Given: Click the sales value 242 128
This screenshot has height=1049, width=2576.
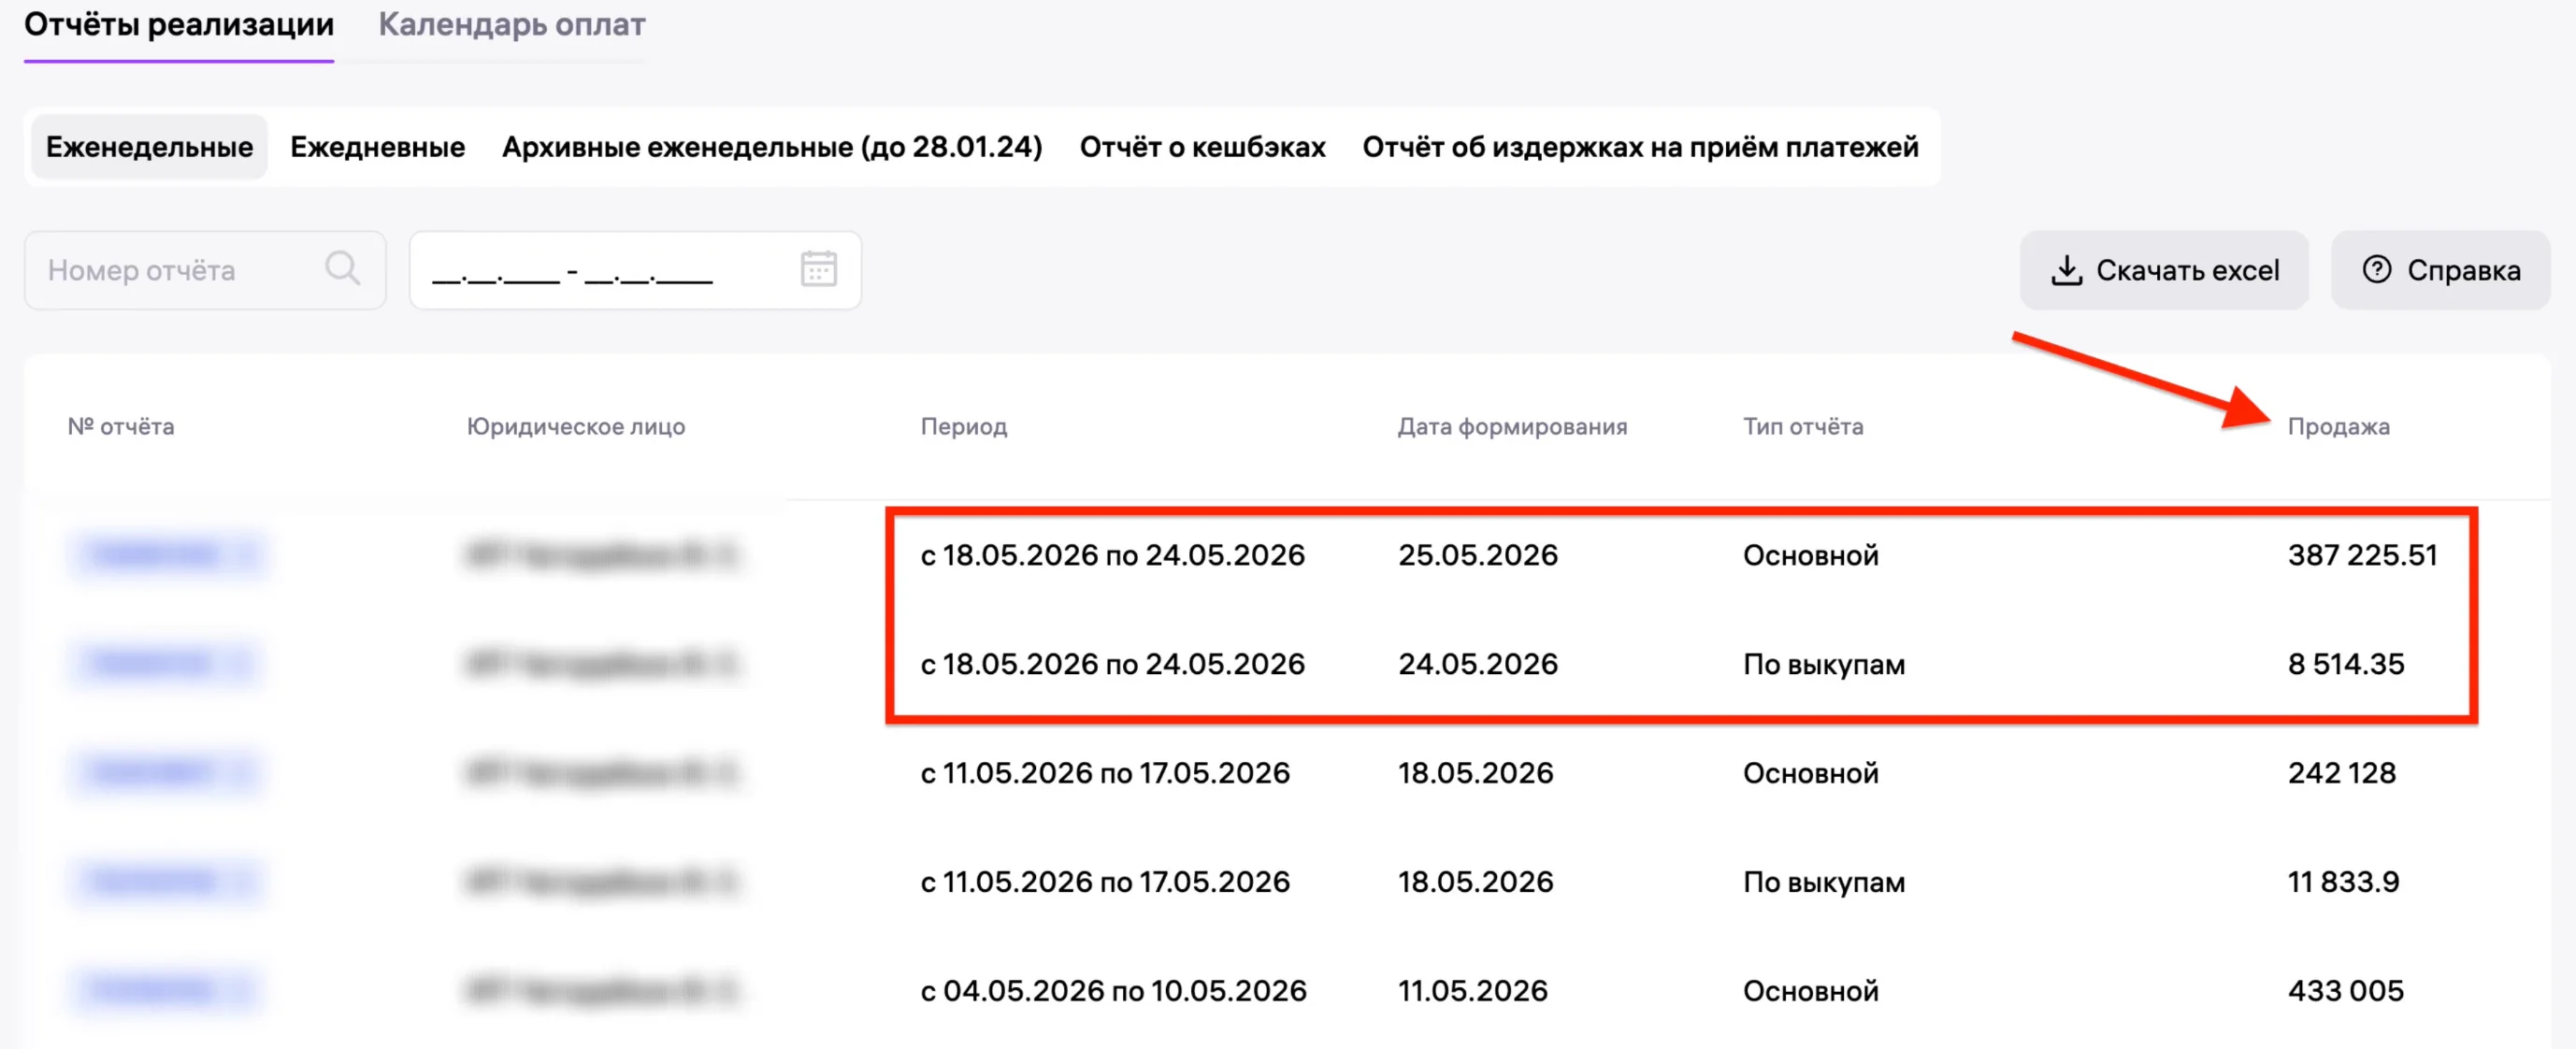Looking at the screenshot, I should pyautogui.click(x=2341, y=773).
